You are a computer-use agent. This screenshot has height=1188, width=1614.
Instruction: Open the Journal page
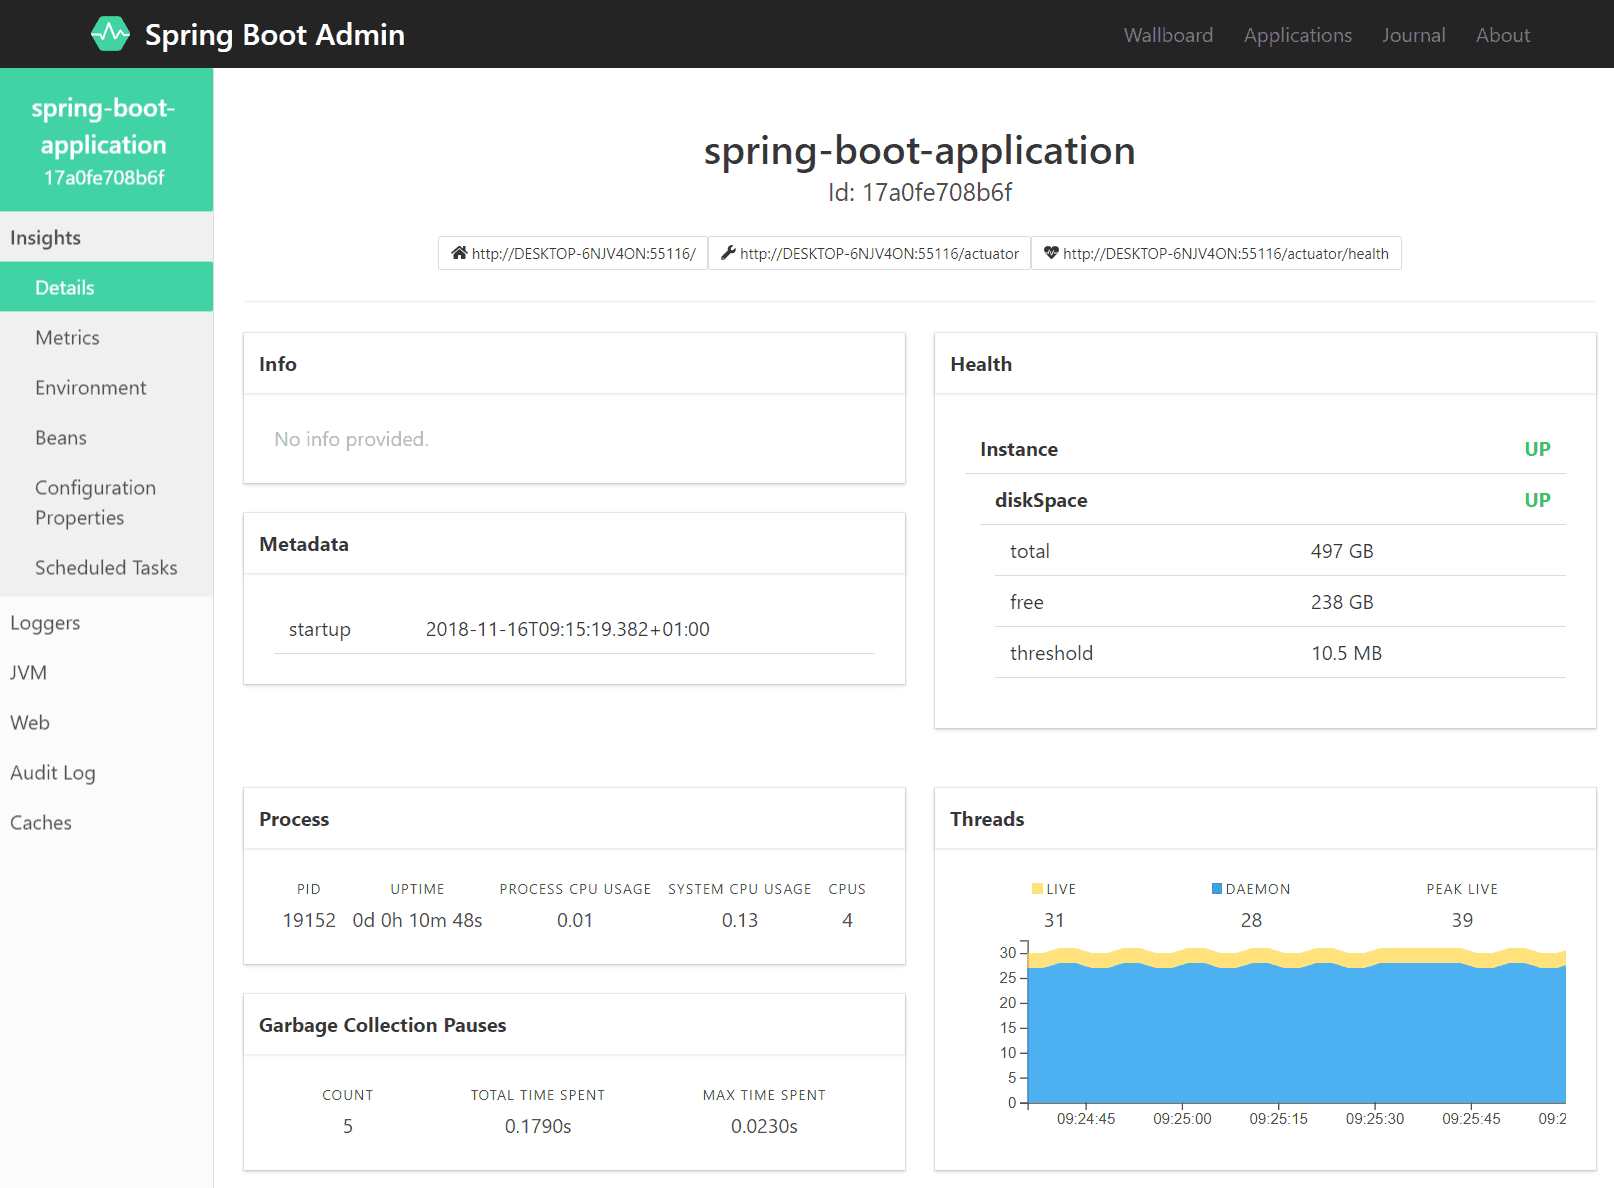[x=1413, y=35]
